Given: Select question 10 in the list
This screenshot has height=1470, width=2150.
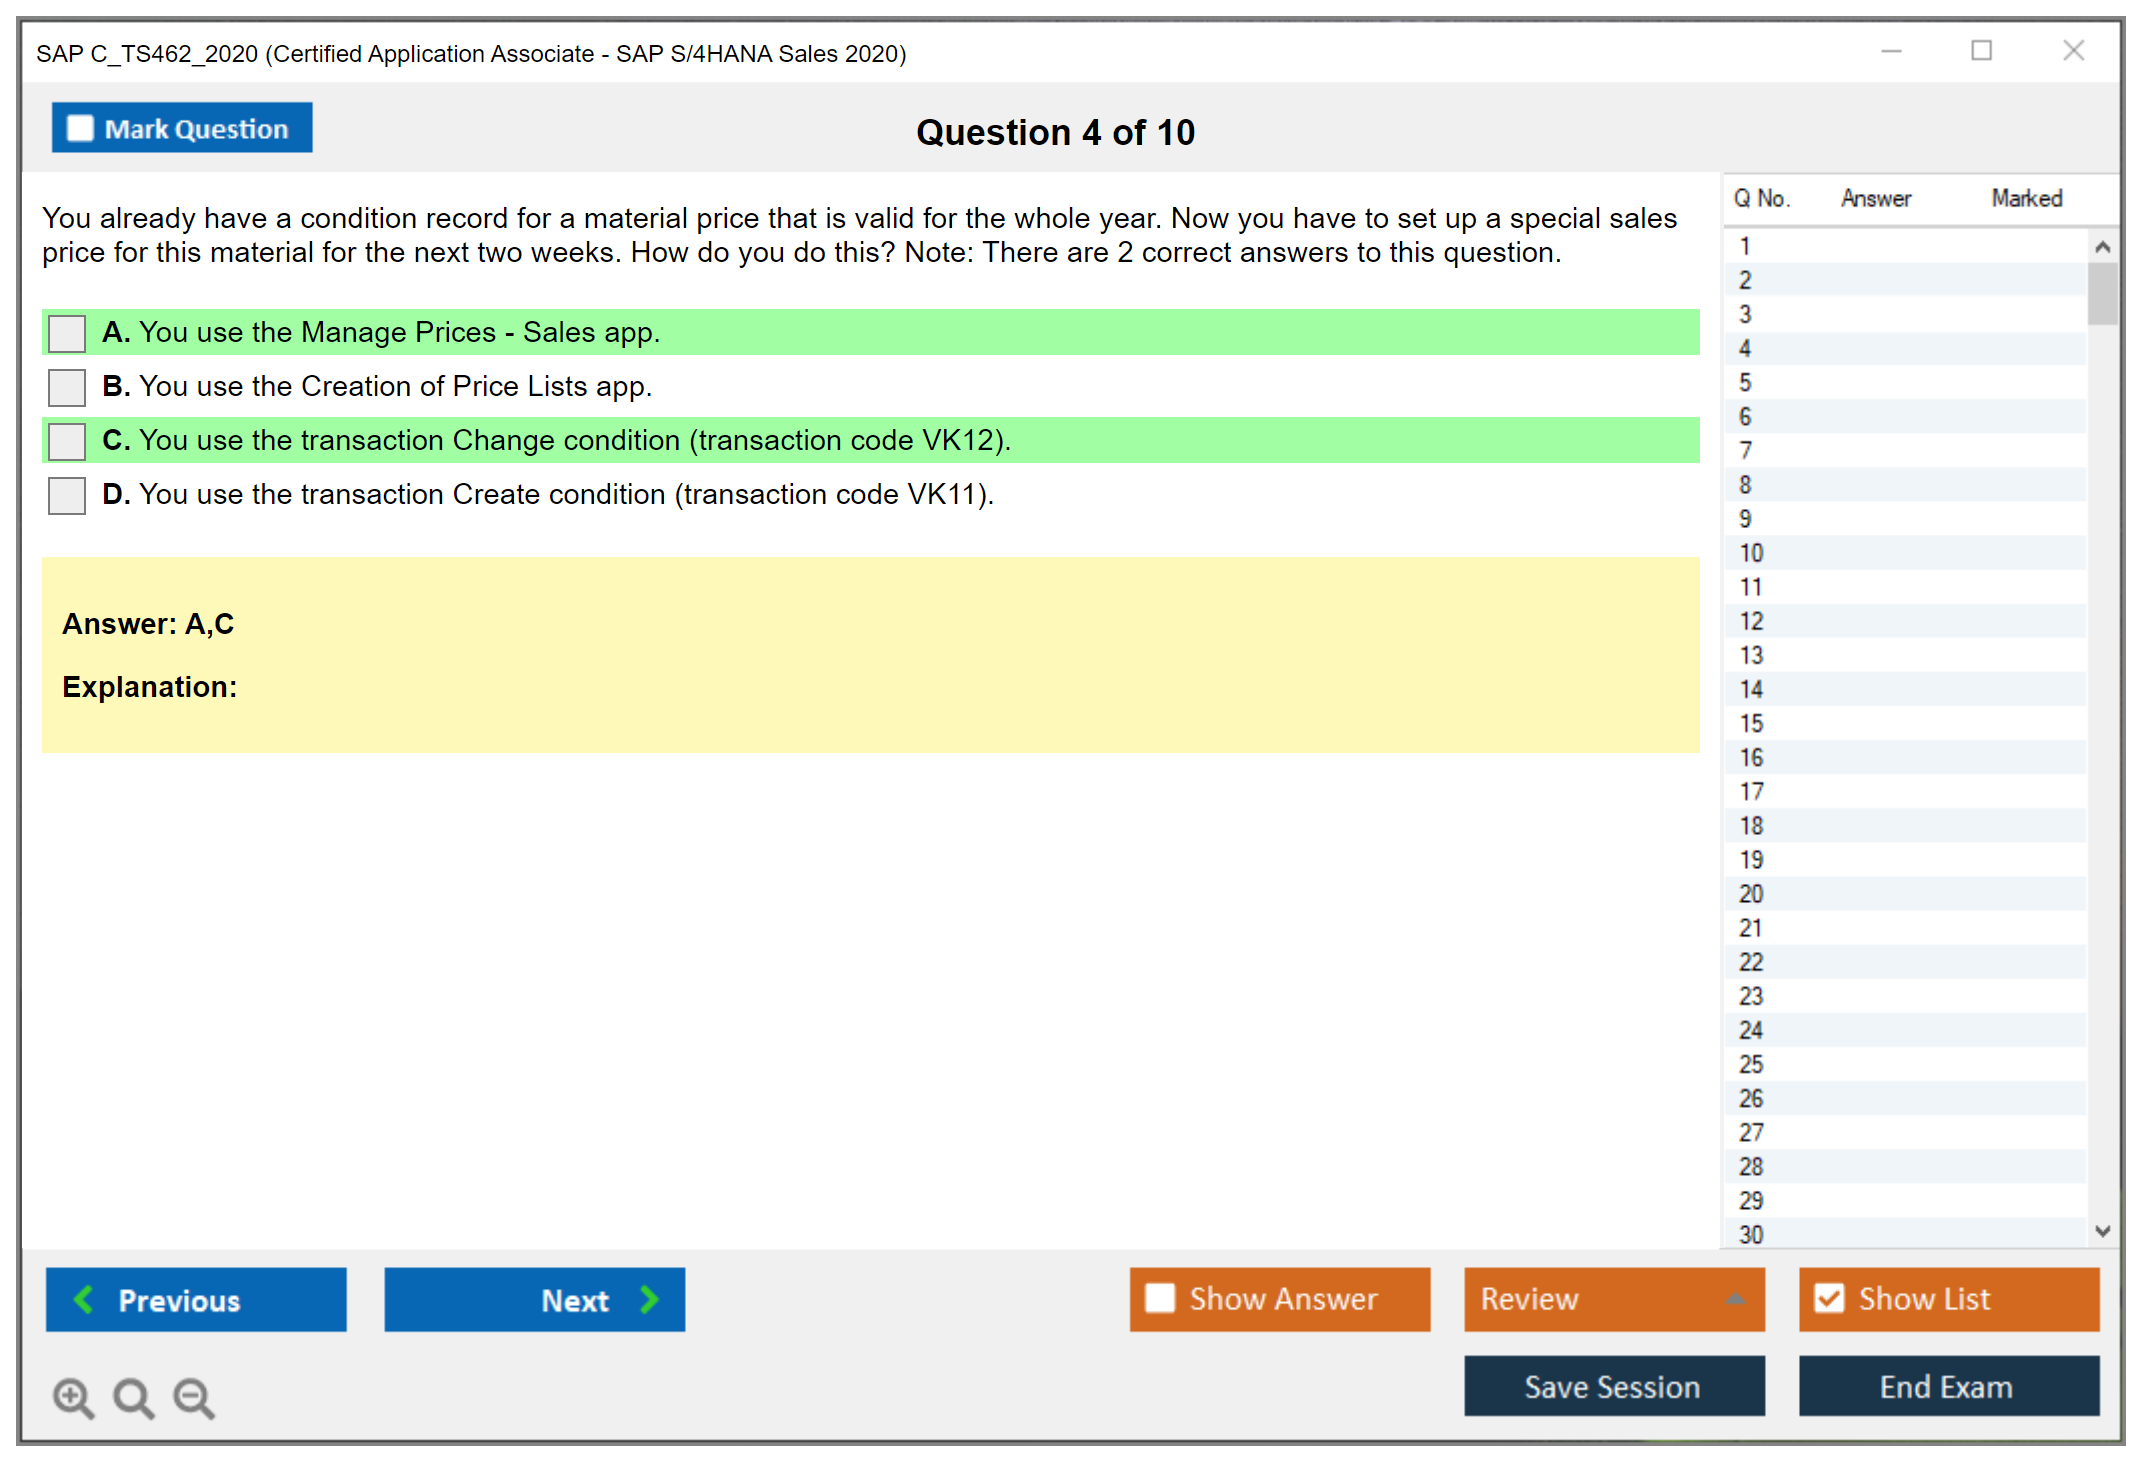Looking at the screenshot, I should point(1751,553).
